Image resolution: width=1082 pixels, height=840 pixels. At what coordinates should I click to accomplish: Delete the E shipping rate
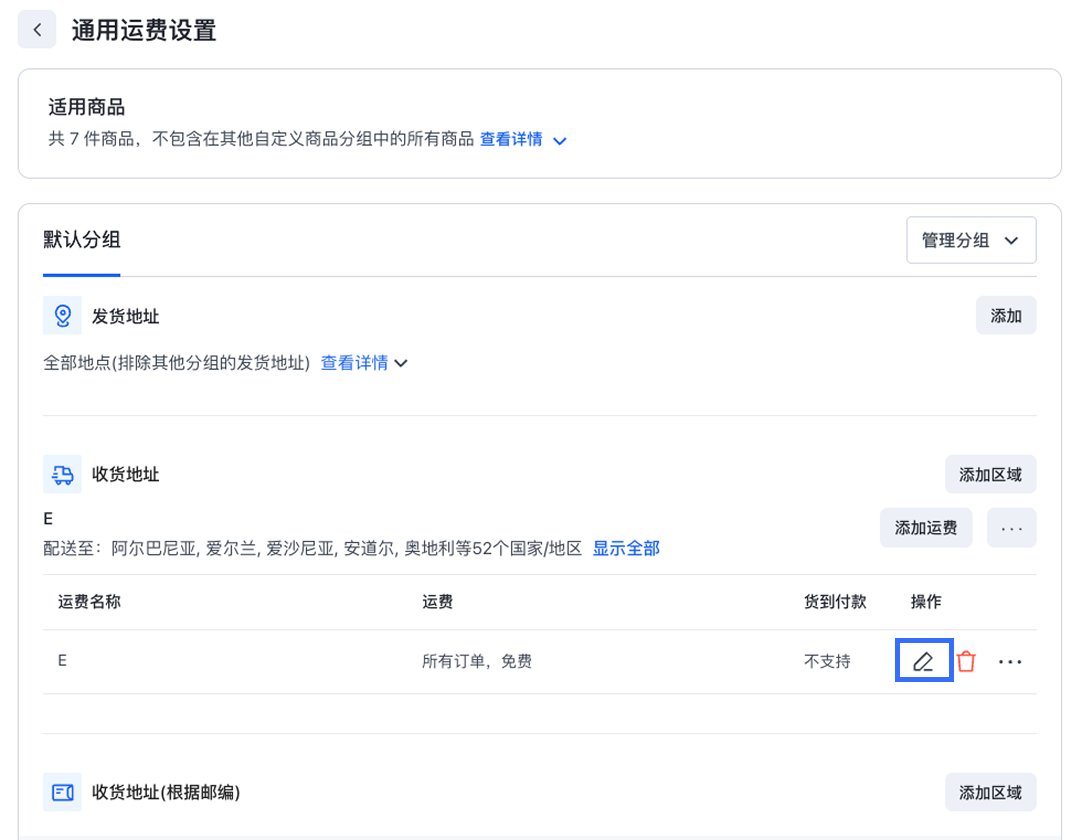click(966, 661)
